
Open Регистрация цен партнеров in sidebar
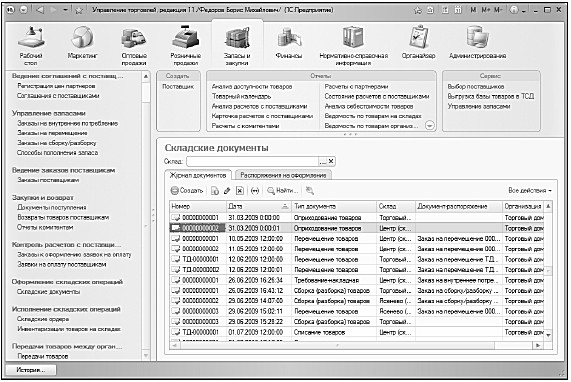[x=56, y=86]
